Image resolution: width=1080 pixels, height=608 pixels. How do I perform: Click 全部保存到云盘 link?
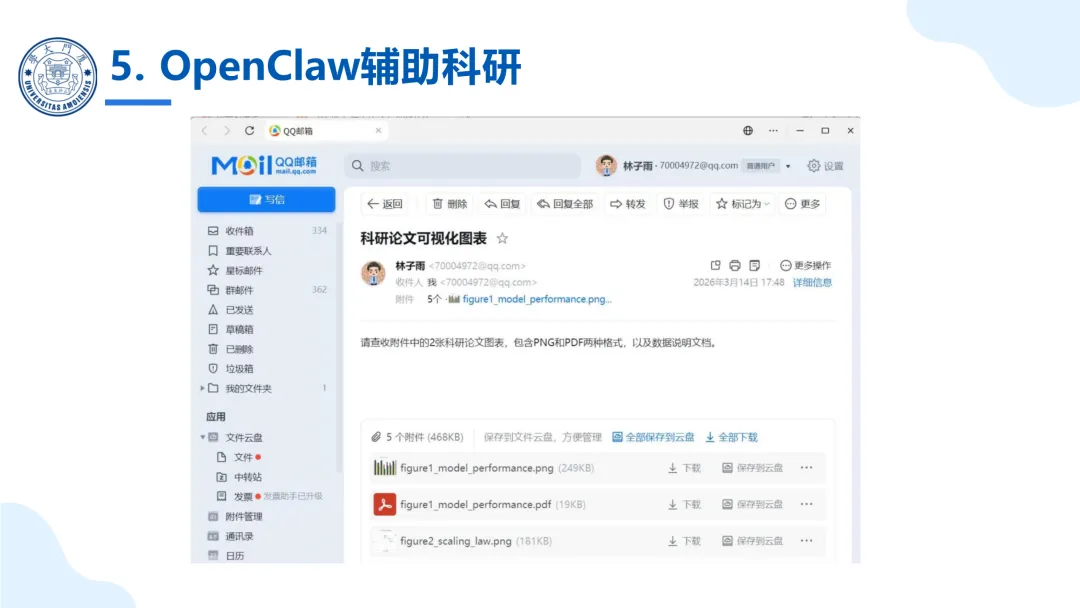654,437
